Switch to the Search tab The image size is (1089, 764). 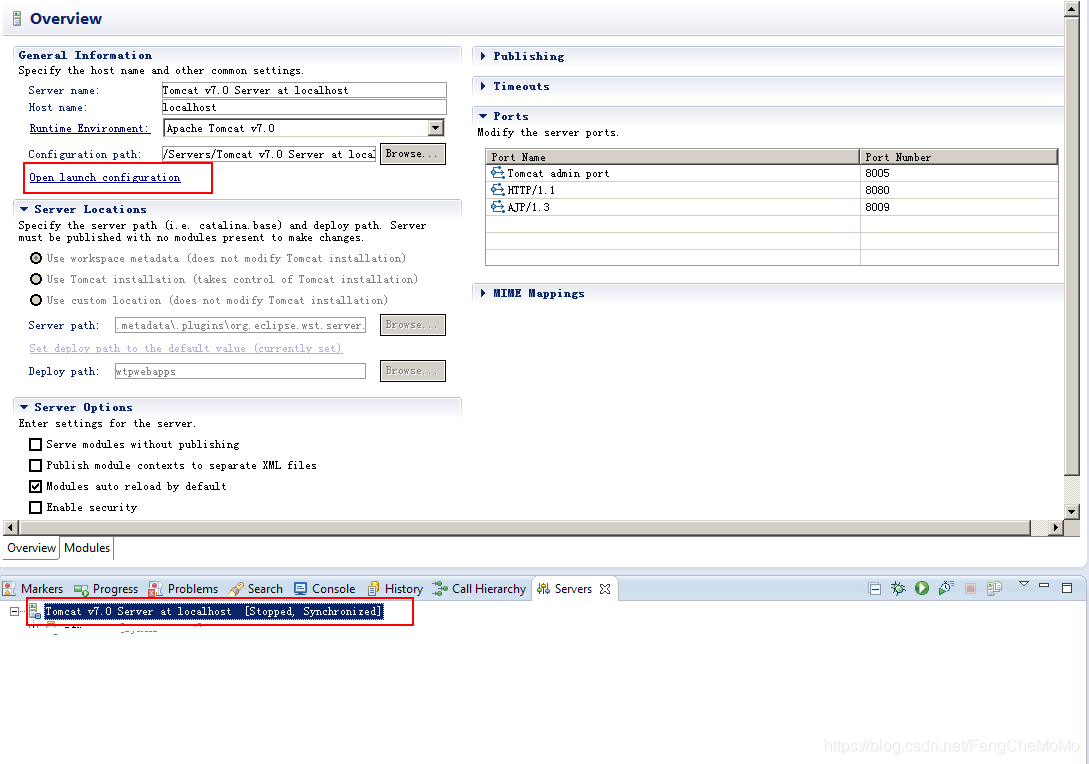[256, 589]
